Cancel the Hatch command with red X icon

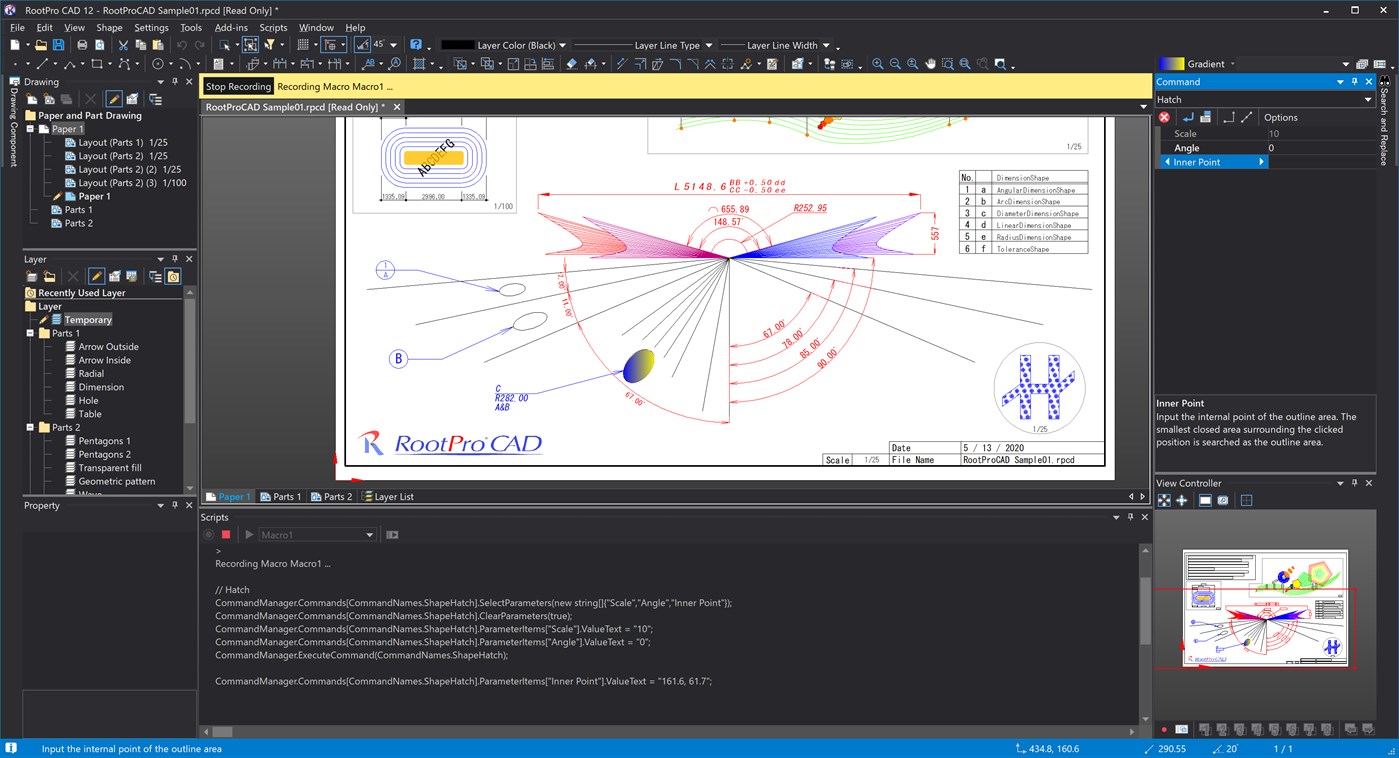[x=1163, y=117]
